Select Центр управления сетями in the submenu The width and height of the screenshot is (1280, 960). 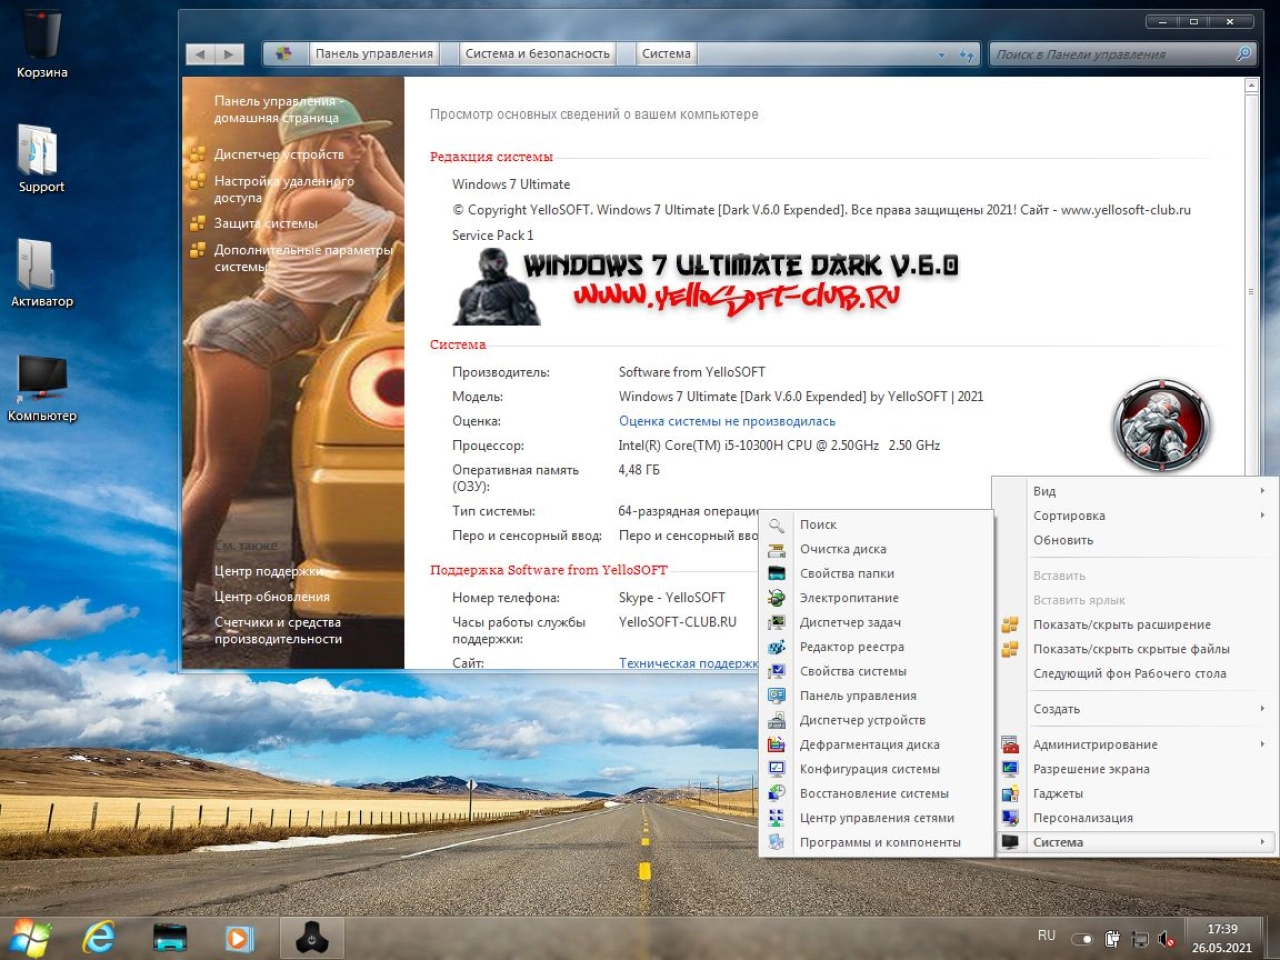(877, 818)
